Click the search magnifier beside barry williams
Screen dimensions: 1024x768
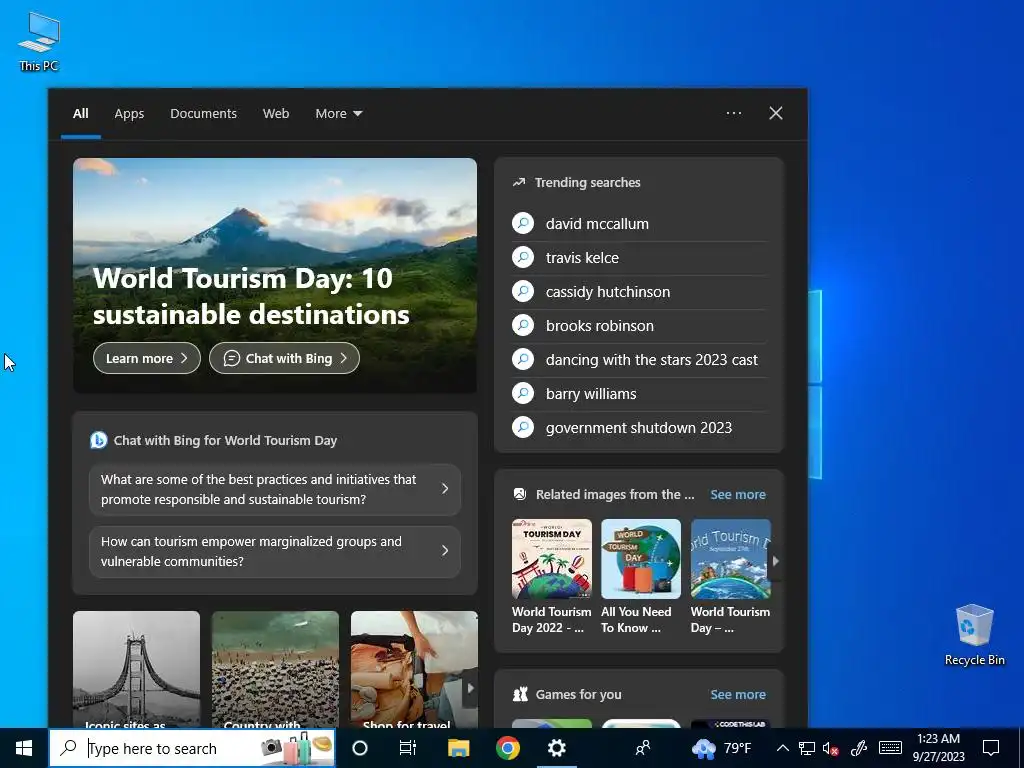point(523,393)
